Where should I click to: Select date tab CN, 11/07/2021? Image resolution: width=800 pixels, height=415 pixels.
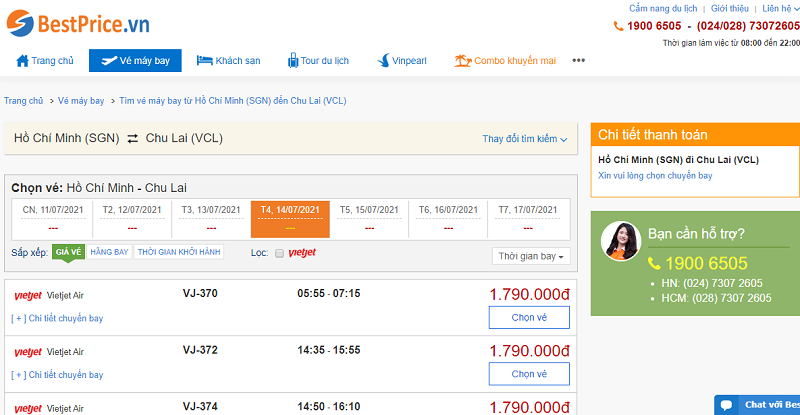coord(53,219)
